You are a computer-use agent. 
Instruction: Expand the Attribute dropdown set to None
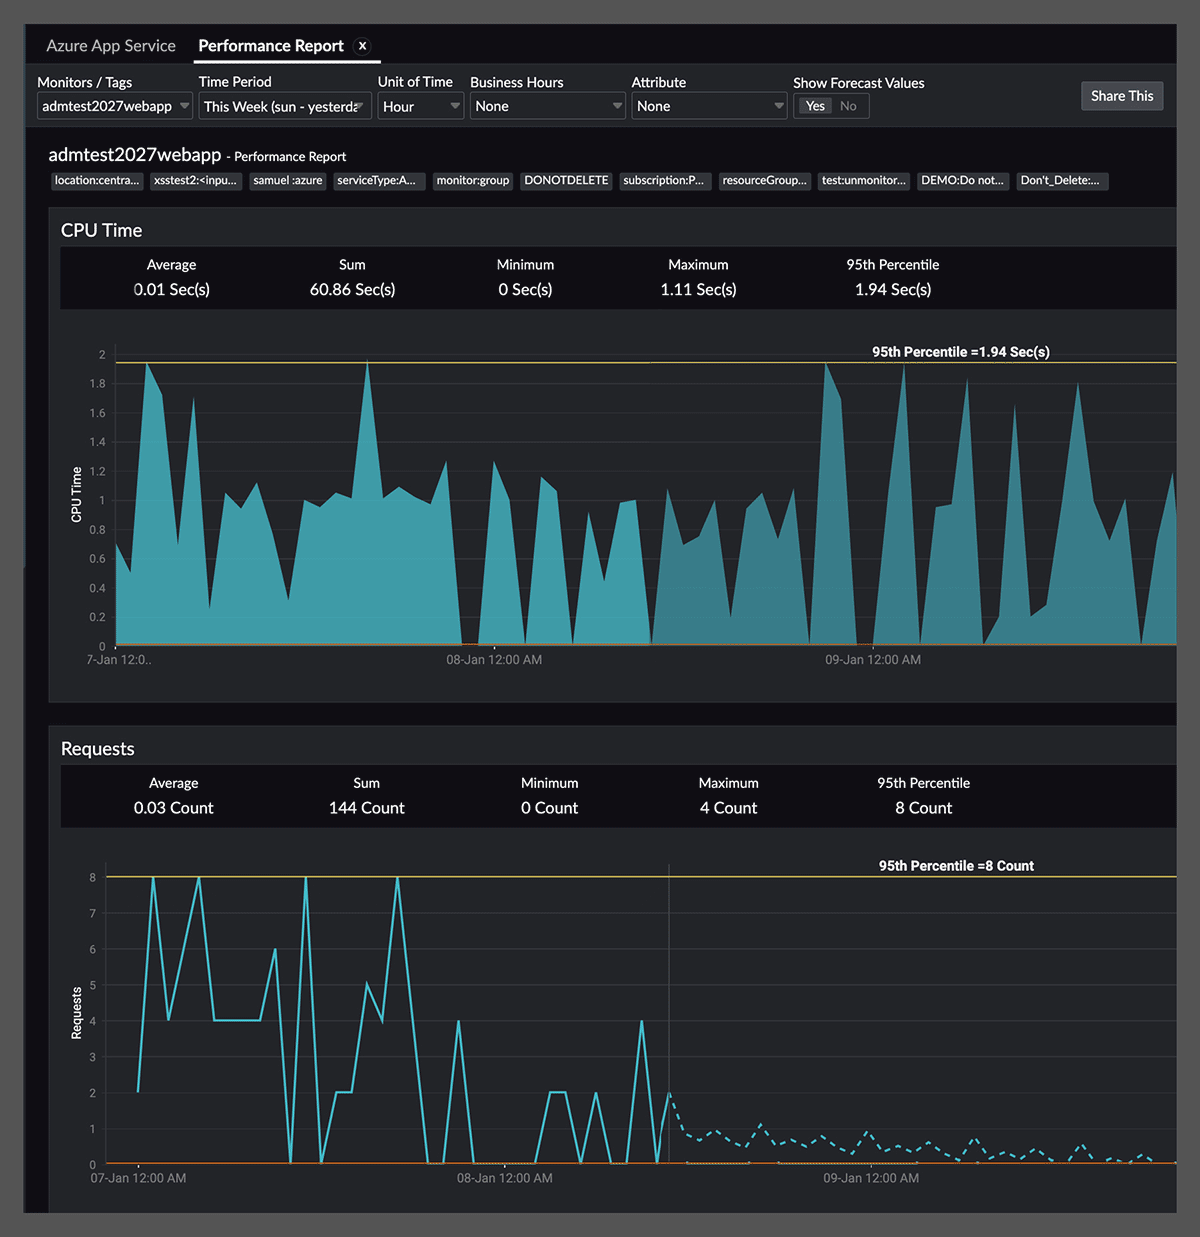click(709, 105)
